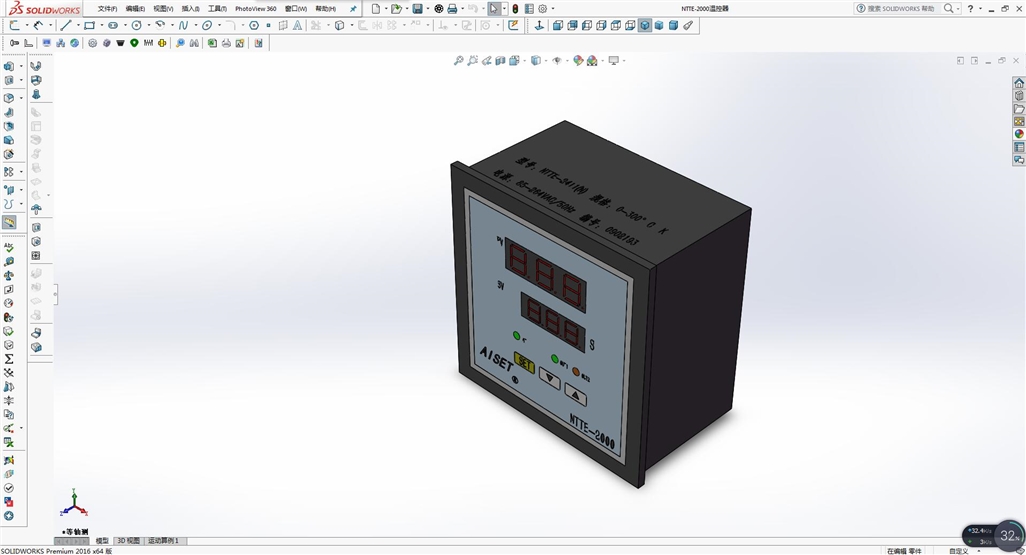
Task: Open the 视图(V) menu
Action: [x=163, y=9]
